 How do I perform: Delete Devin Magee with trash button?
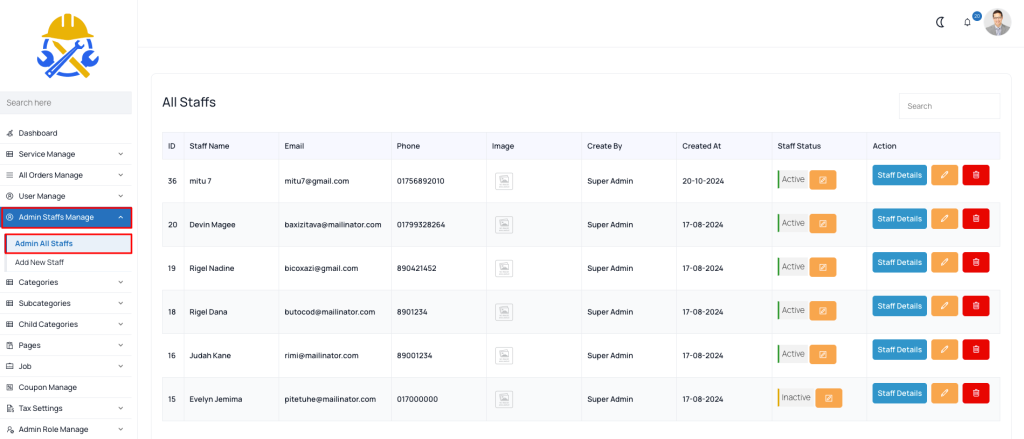[x=976, y=219]
